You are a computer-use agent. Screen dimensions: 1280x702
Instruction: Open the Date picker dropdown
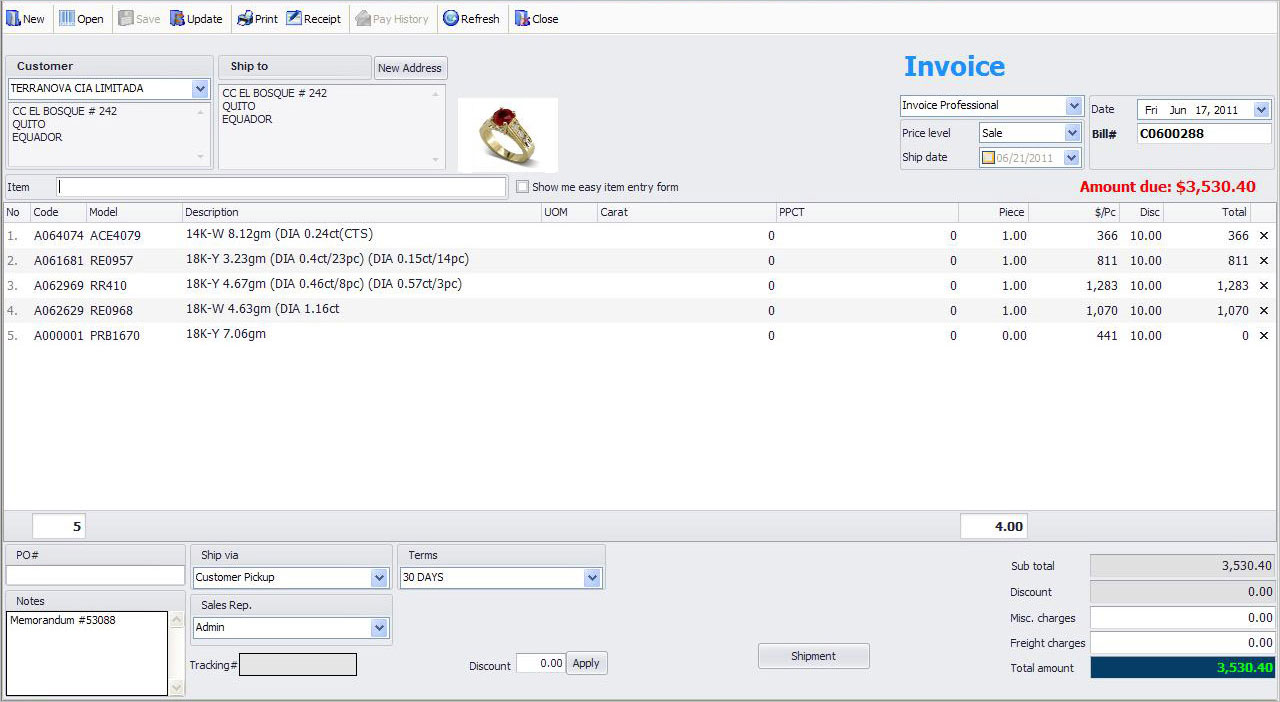click(x=1261, y=110)
